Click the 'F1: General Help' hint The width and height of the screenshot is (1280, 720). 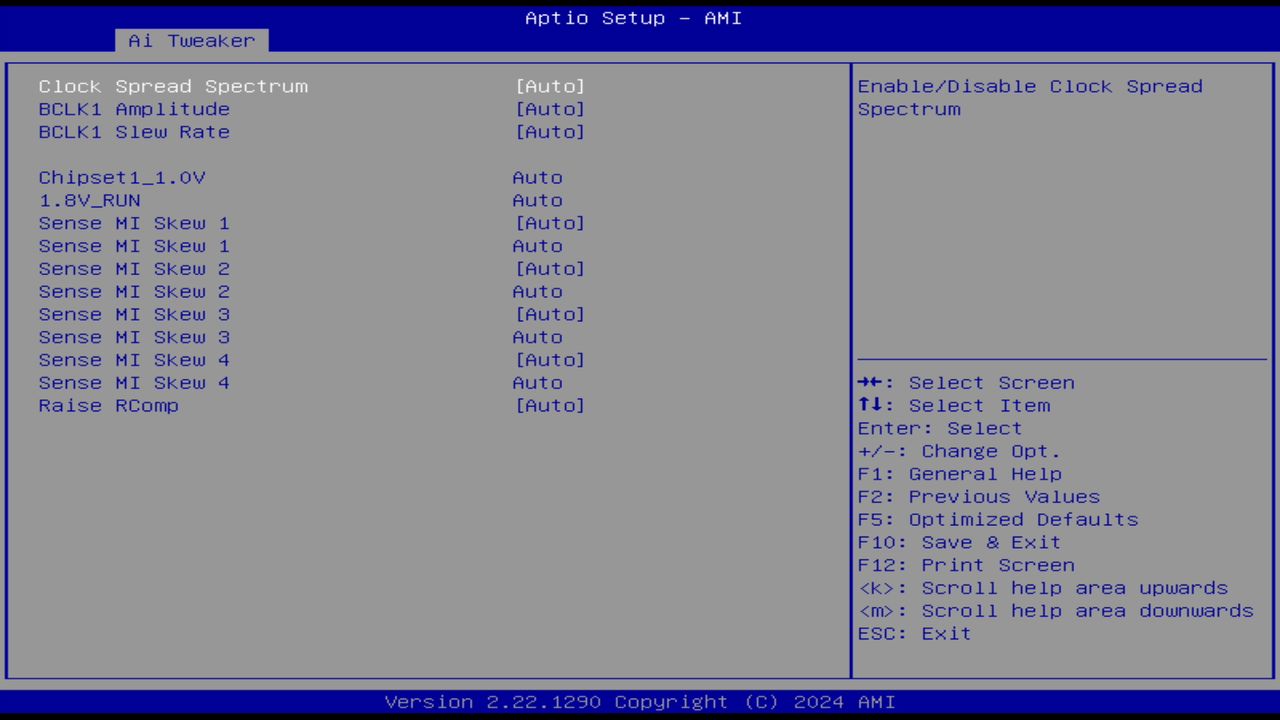click(959, 474)
